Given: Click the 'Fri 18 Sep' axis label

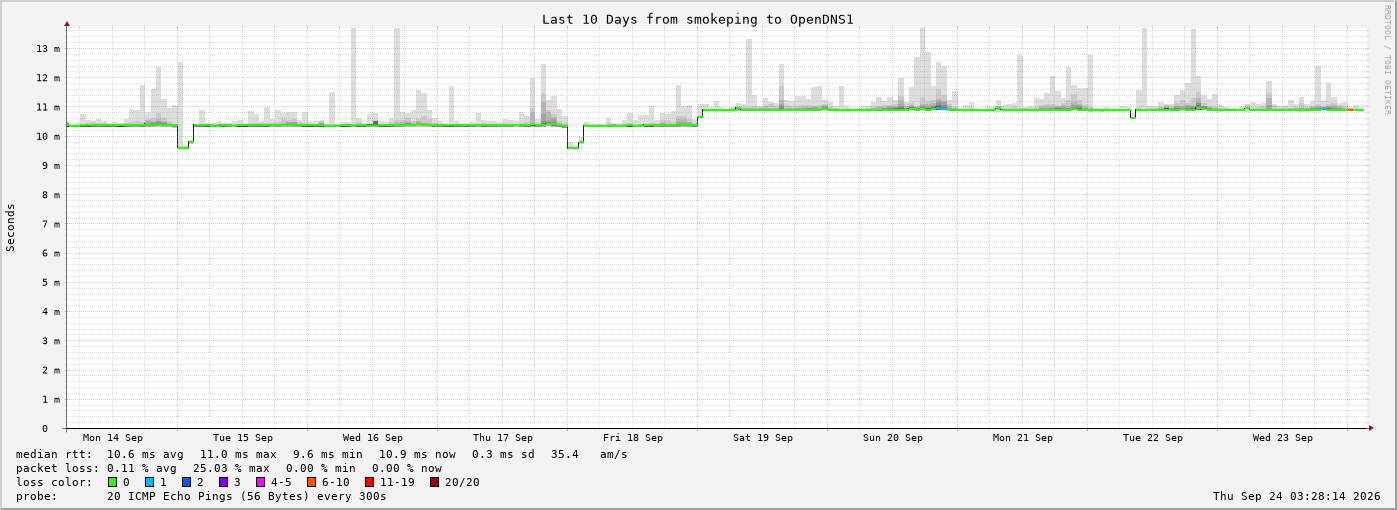Looking at the screenshot, I should click(633, 438).
